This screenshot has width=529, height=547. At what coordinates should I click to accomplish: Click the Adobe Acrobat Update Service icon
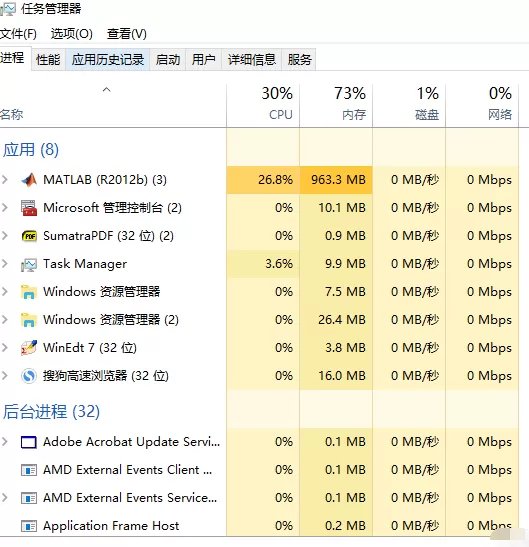click(x=29, y=442)
